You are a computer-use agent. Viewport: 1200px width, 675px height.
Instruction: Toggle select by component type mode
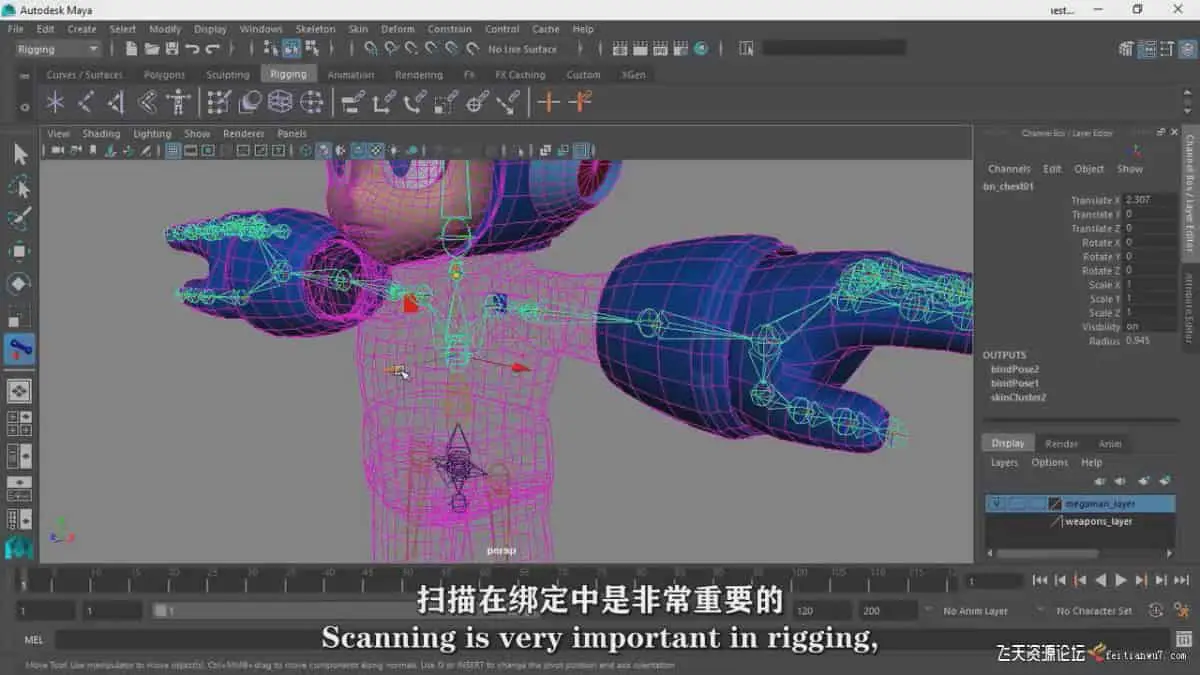tap(311, 48)
